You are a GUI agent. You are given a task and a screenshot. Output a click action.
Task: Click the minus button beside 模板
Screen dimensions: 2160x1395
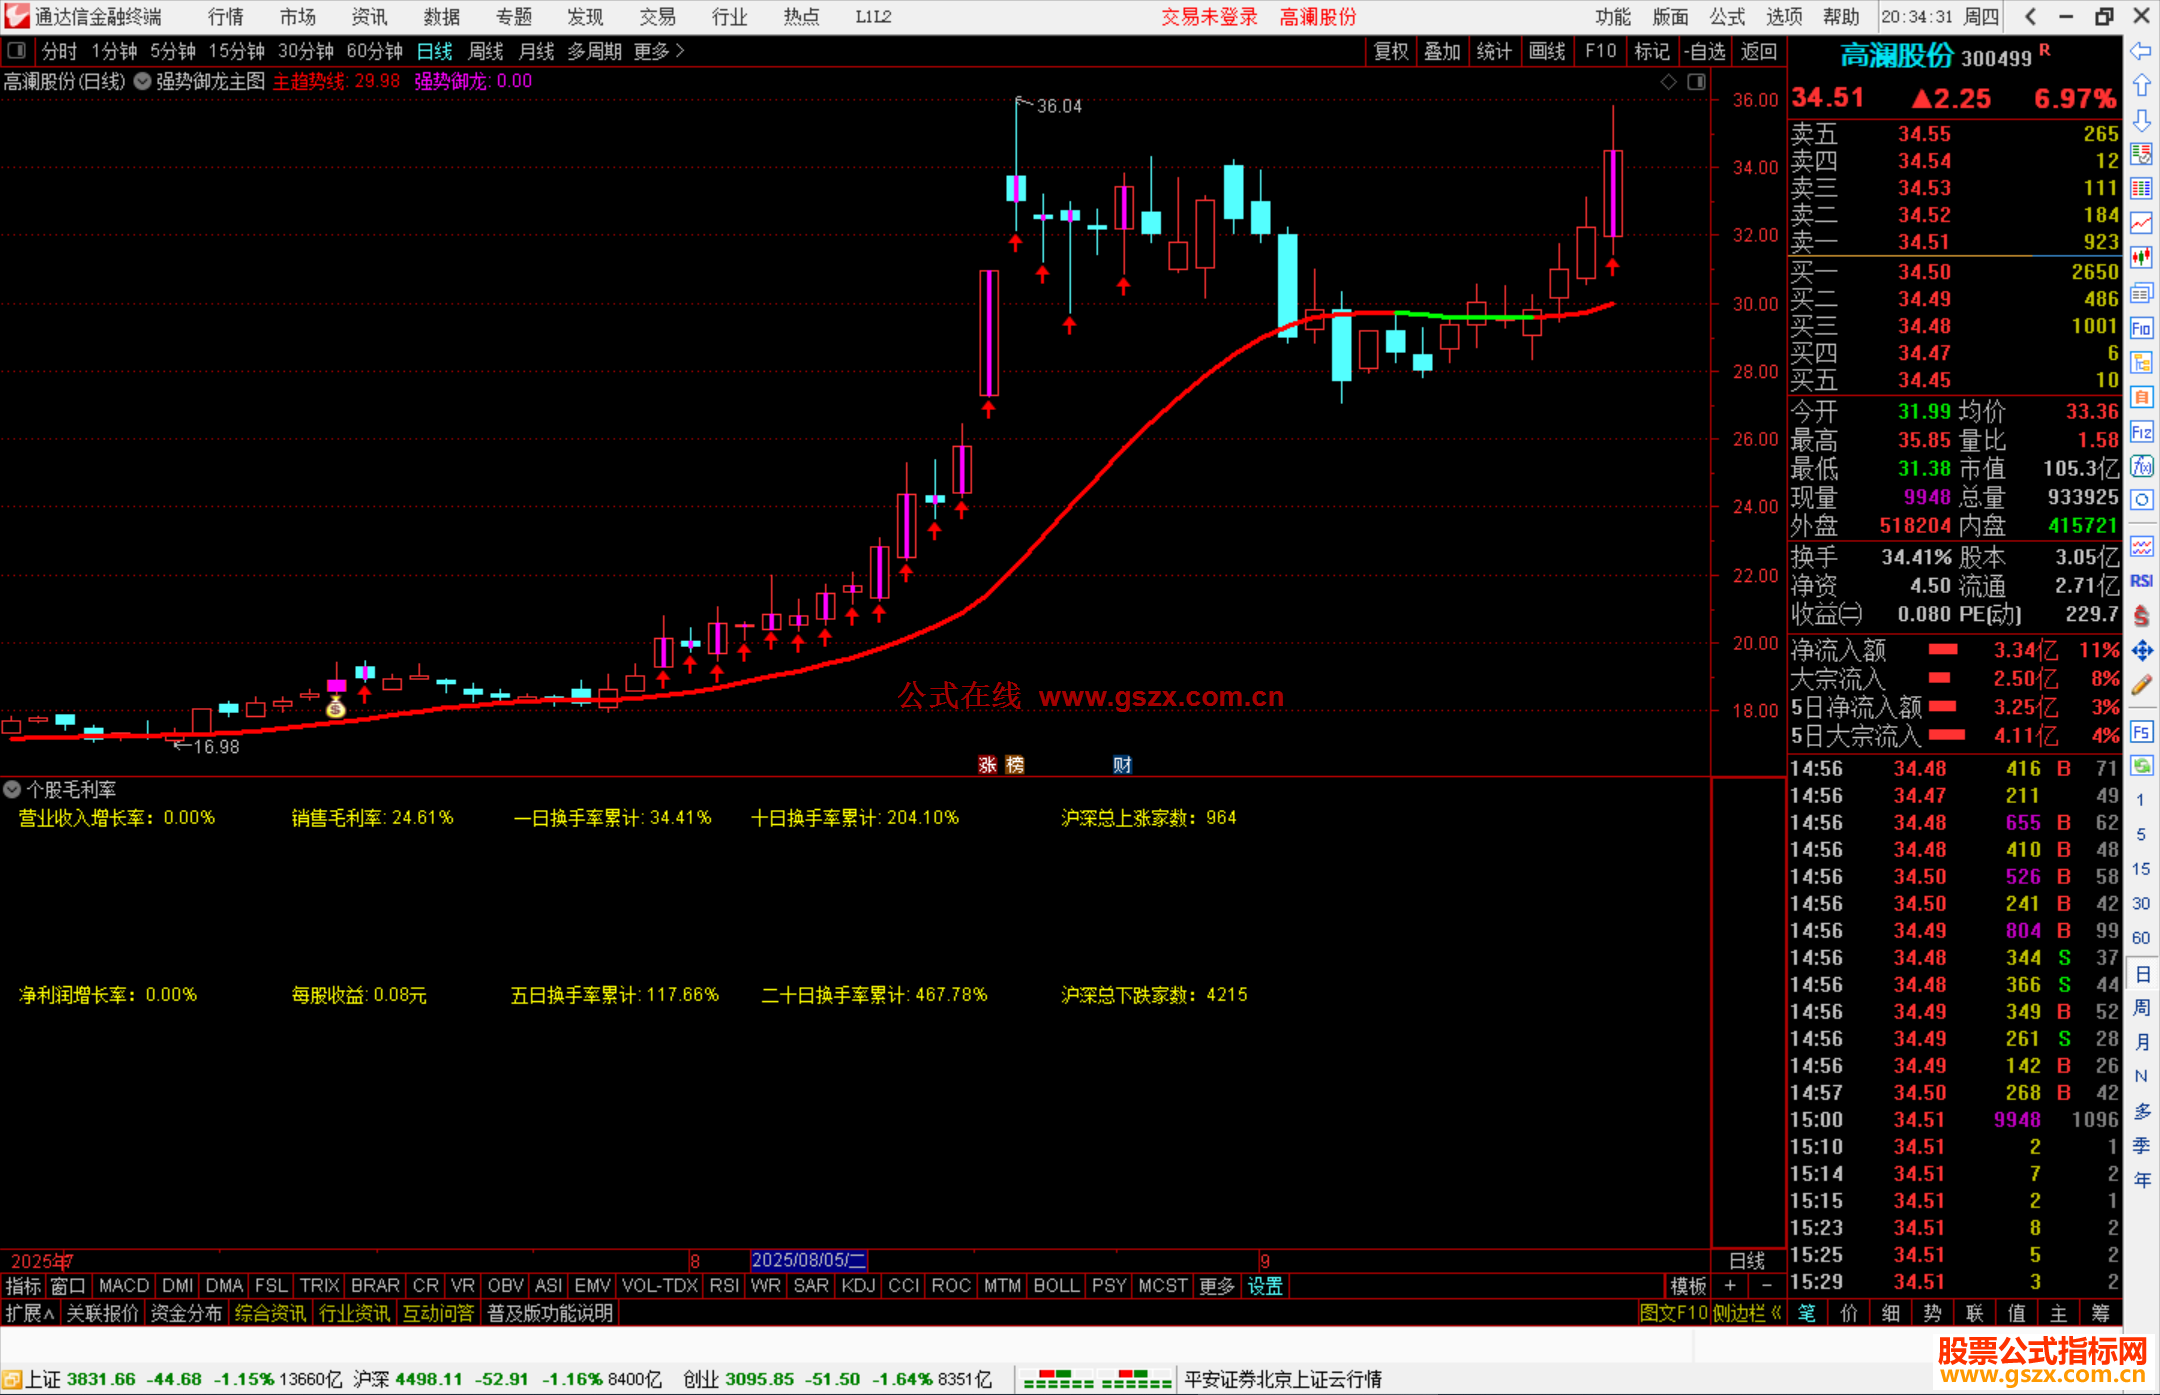coord(1767,1286)
